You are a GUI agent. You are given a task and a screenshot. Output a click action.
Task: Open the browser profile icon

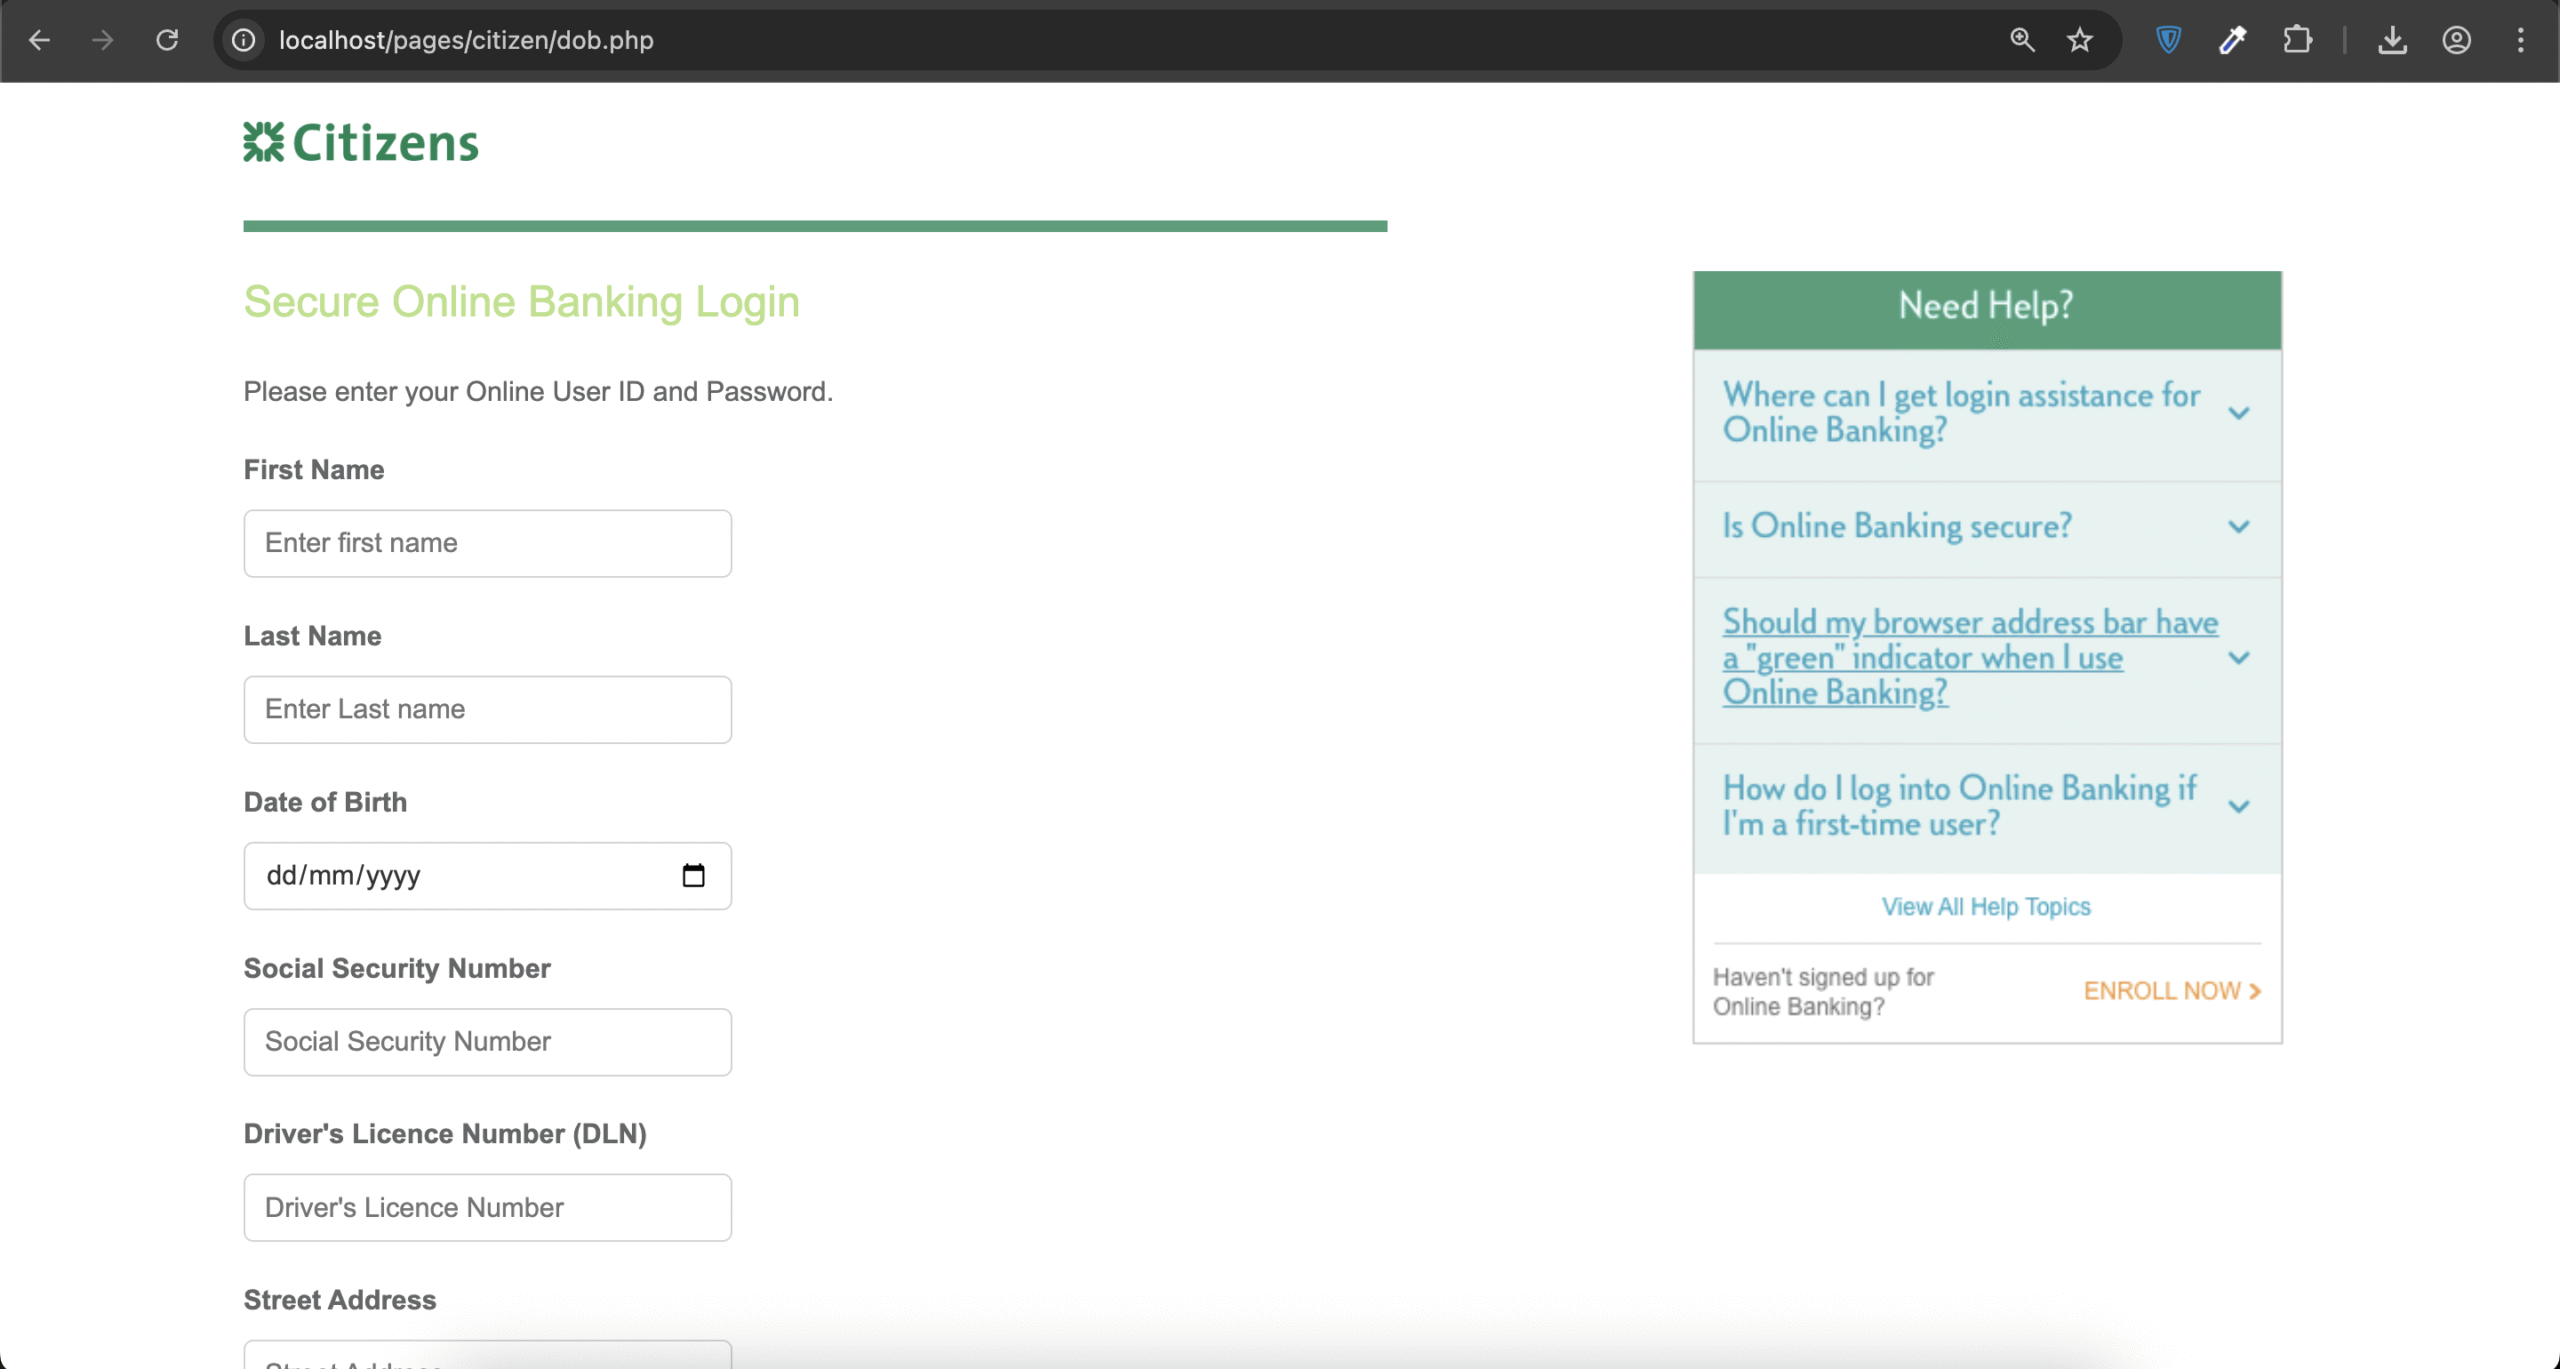click(2457, 40)
